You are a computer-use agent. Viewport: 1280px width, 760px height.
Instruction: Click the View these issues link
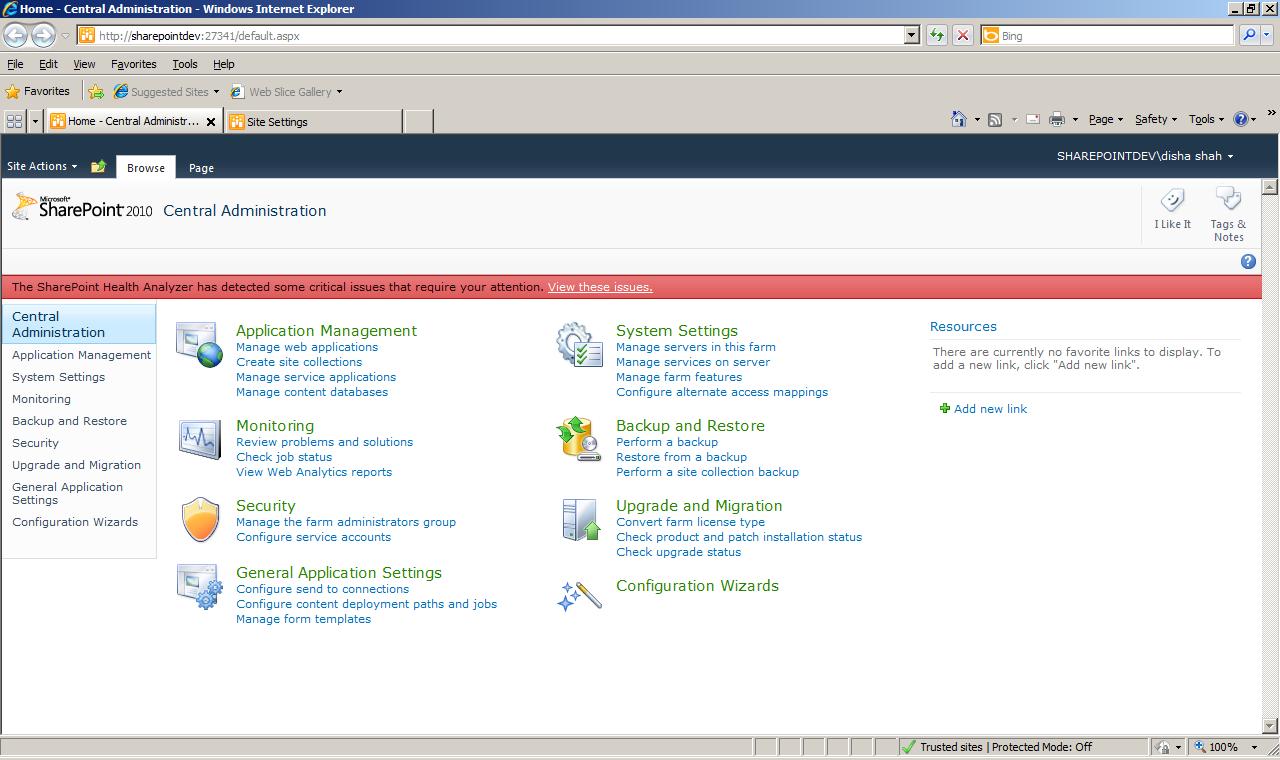(x=599, y=286)
